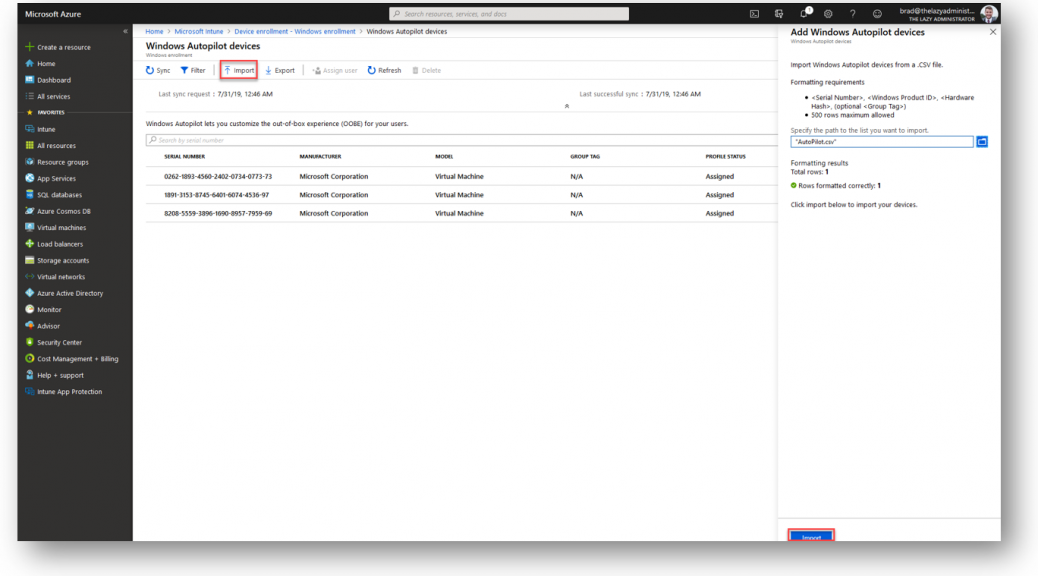Open the Filter toolbar option
Image resolution: width=1038 pixels, height=576 pixels.
(193, 70)
